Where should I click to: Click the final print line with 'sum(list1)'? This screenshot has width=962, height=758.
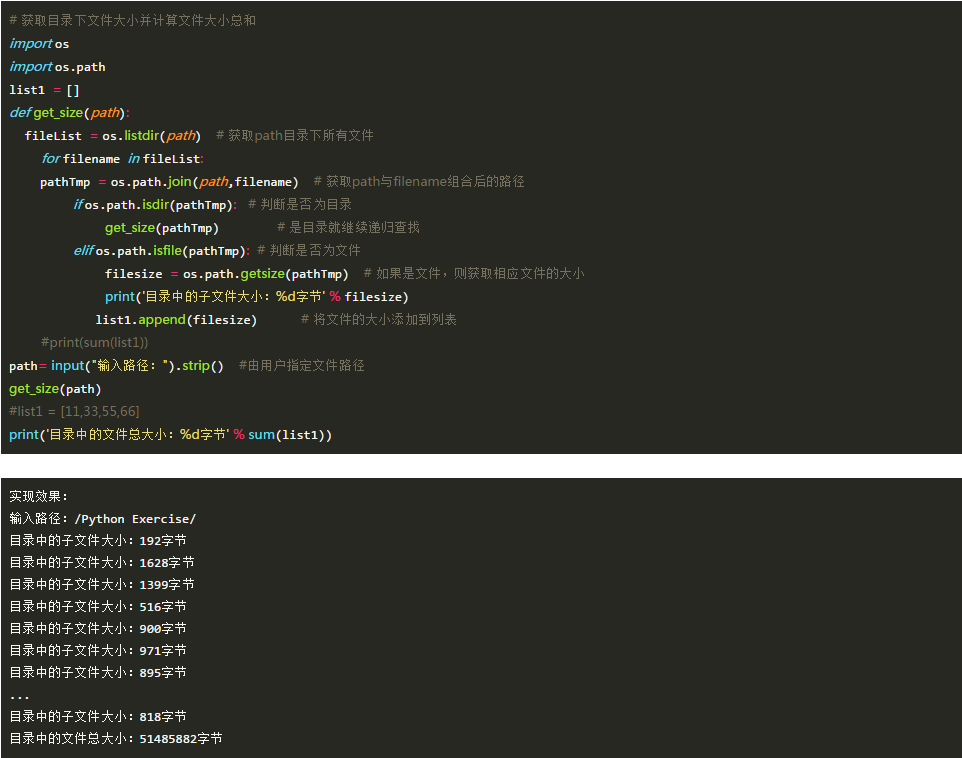(171, 435)
